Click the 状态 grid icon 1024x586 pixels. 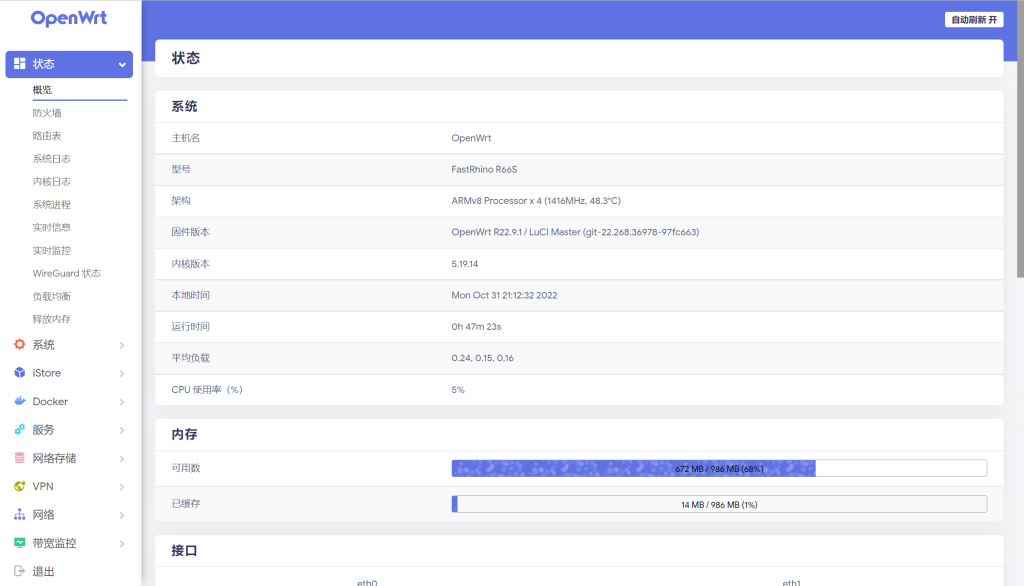point(20,63)
